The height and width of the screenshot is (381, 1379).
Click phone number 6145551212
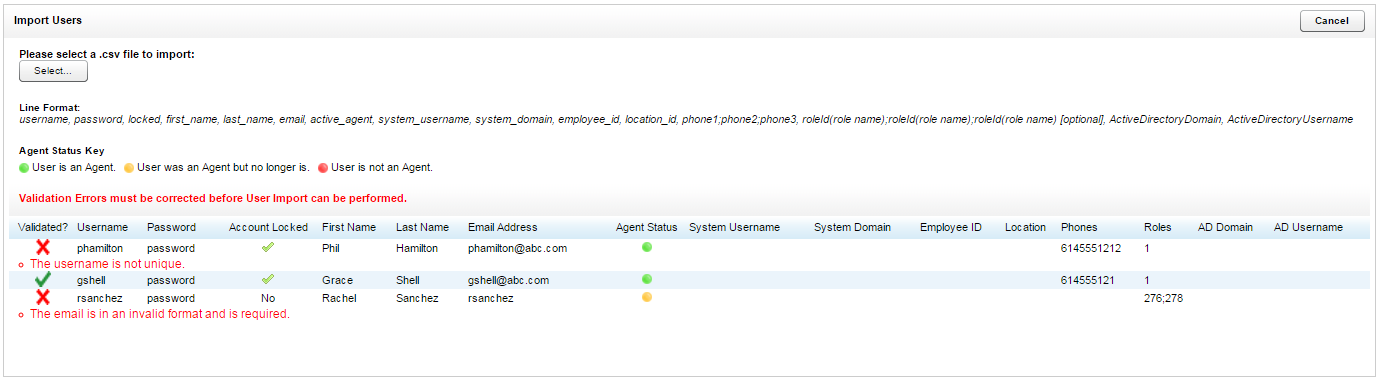(x=1091, y=248)
